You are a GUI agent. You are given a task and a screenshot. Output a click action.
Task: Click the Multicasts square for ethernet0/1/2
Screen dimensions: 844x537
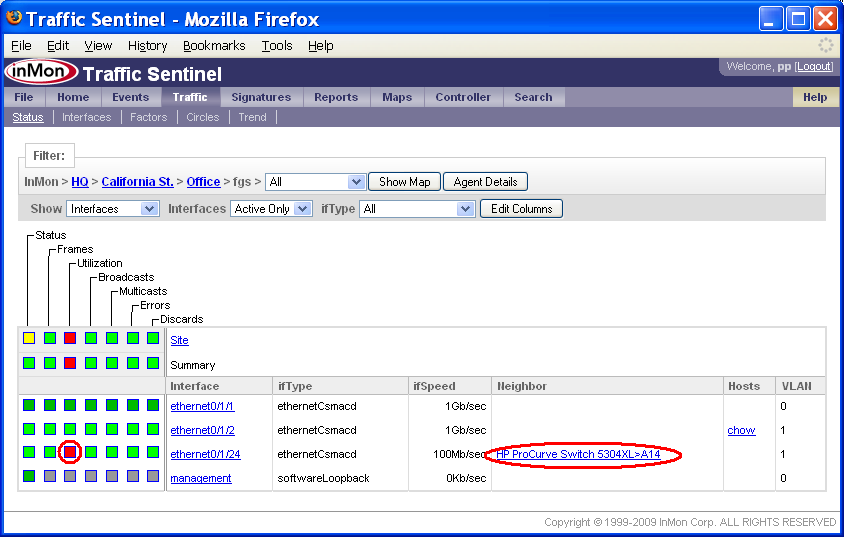click(x=111, y=429)
